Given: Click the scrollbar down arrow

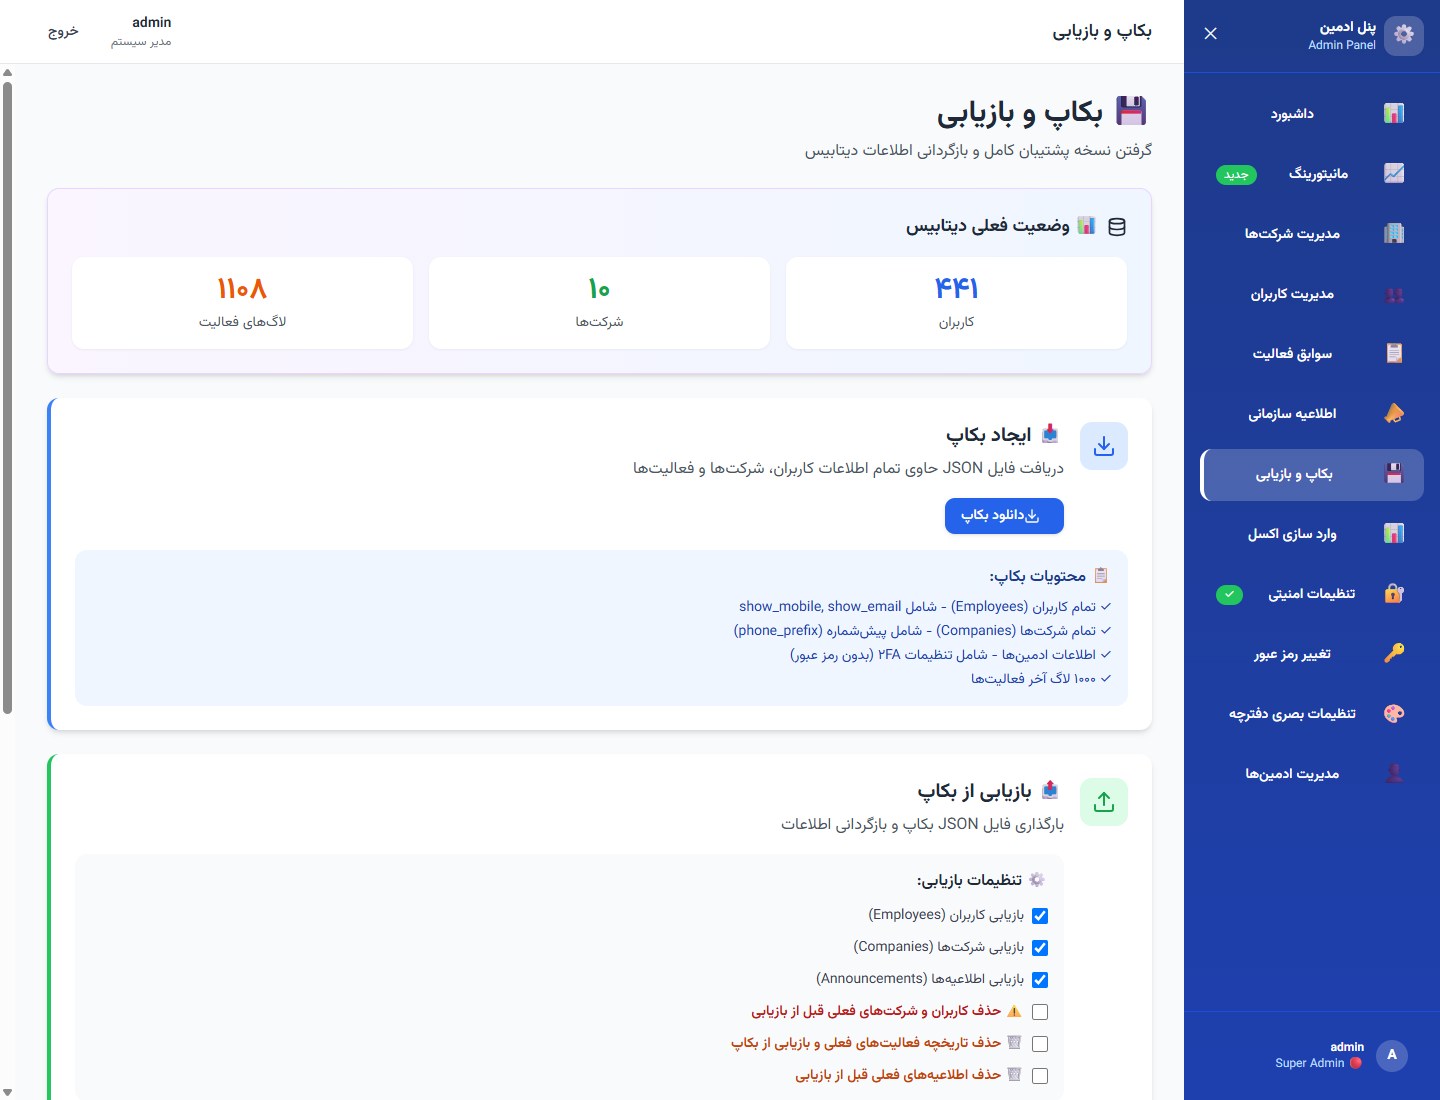Looking at the screenshot, I should click(7, 1093).
